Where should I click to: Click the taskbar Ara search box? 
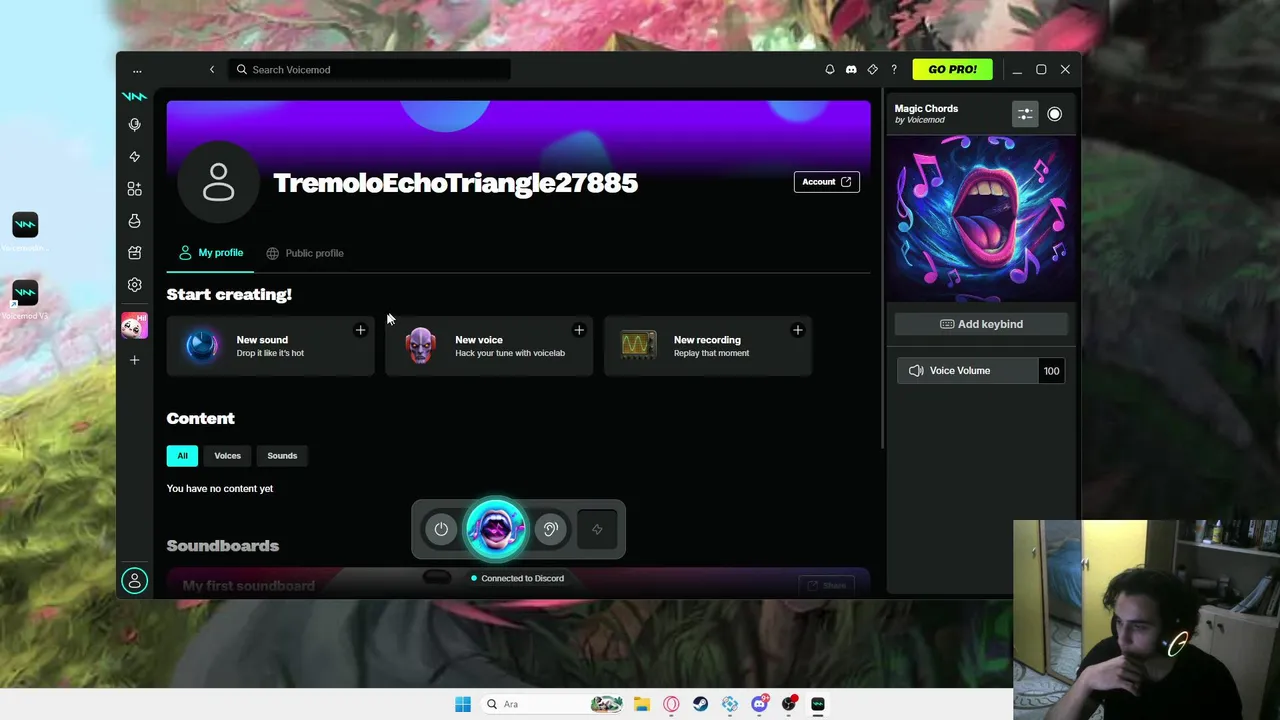tap(553, 704)
